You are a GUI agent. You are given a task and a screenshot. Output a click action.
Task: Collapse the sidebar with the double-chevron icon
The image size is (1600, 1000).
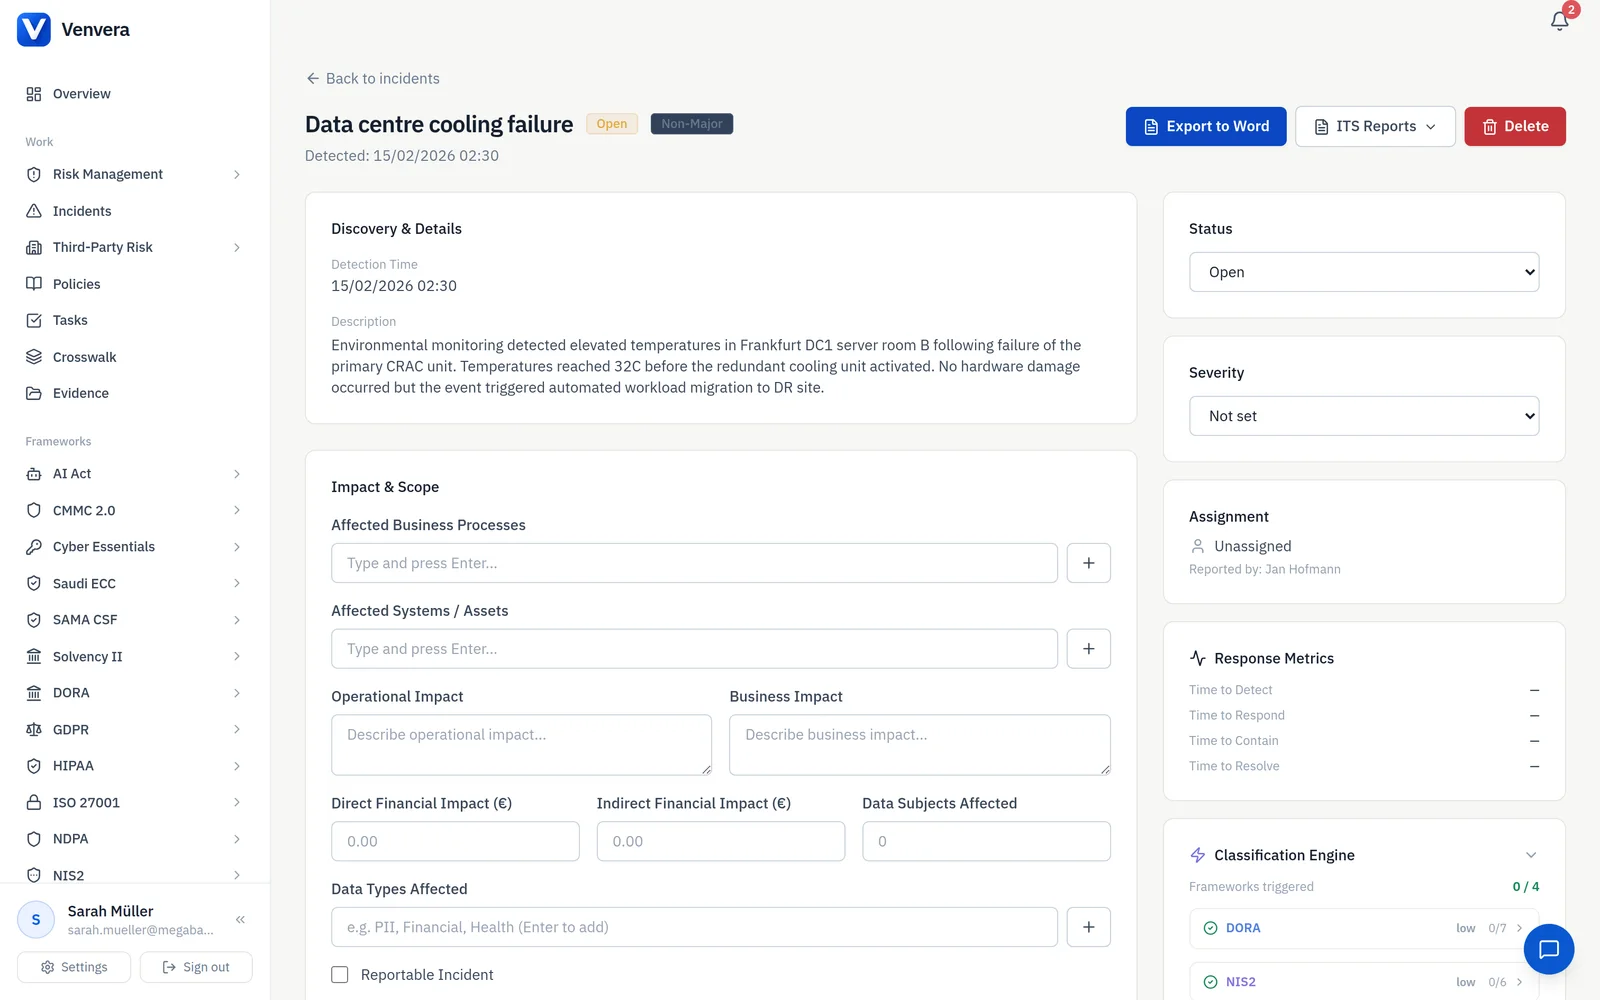240,919
